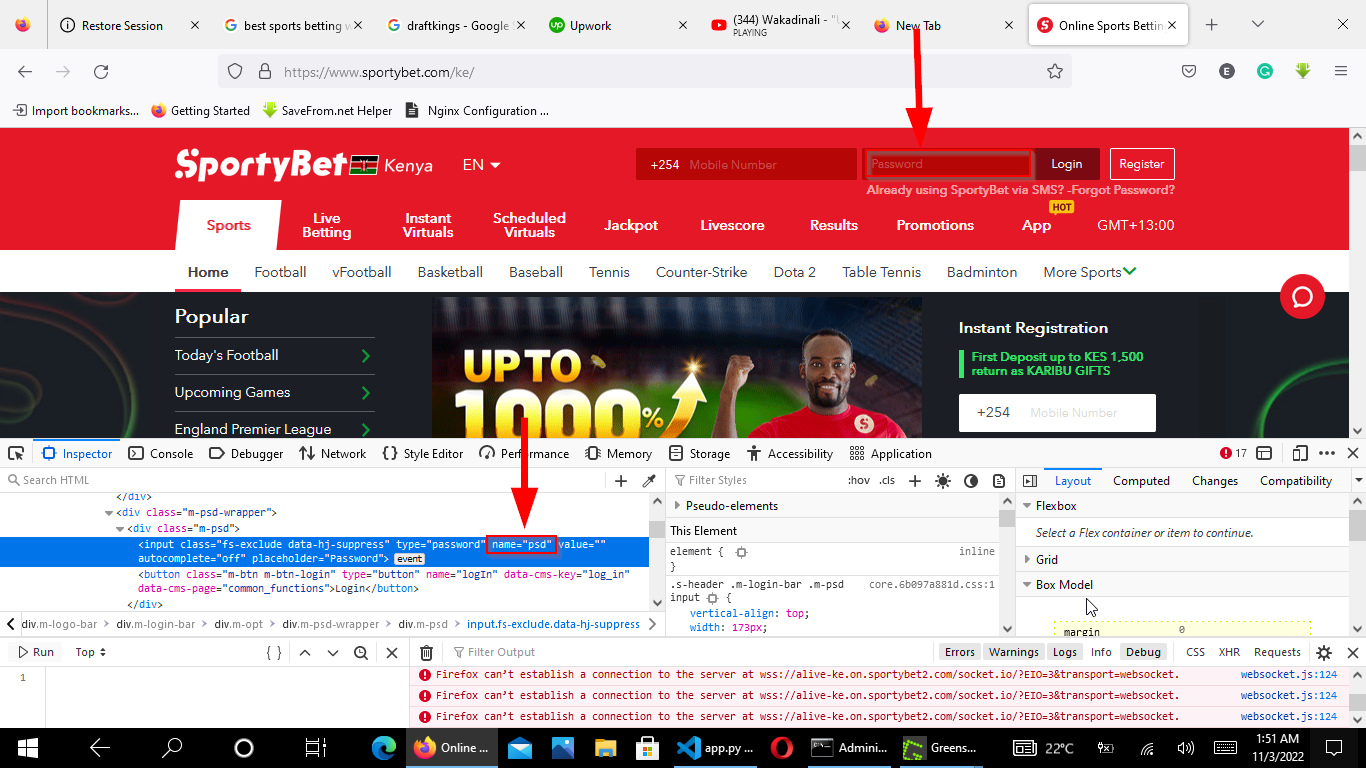This screenshot has height=768, width=1366.
Task: Open the EN language dropdown
Action: [482, 165]
